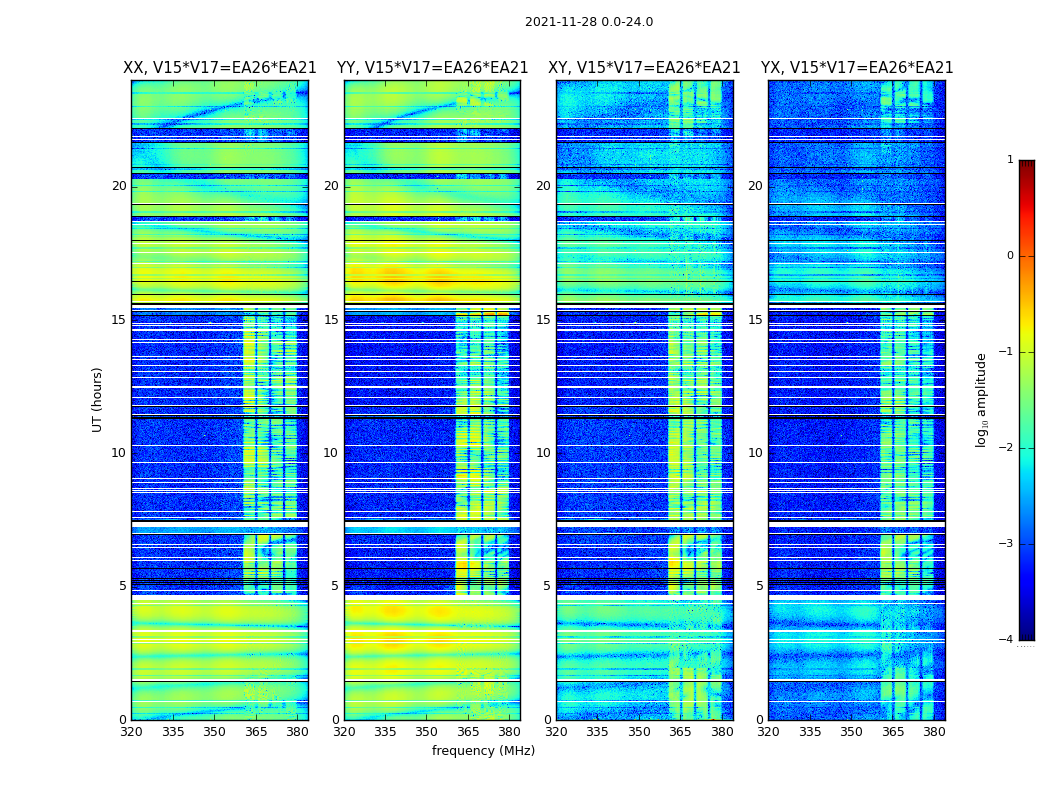Click the colorbar tick label '−4'
Screen dimensions: 1050x800
1006,640
